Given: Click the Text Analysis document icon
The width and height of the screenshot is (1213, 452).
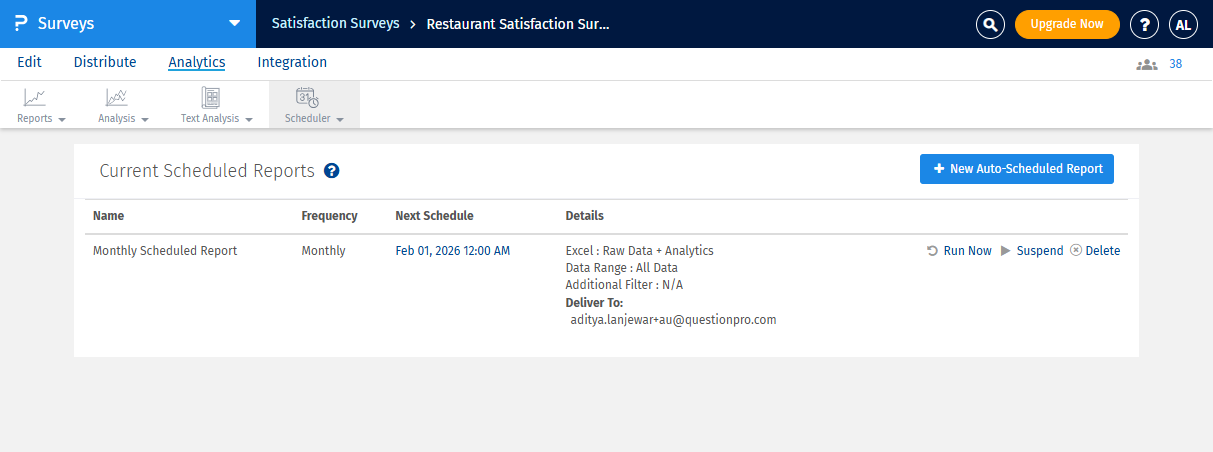Looking at the screenshot, I should 211,97.
